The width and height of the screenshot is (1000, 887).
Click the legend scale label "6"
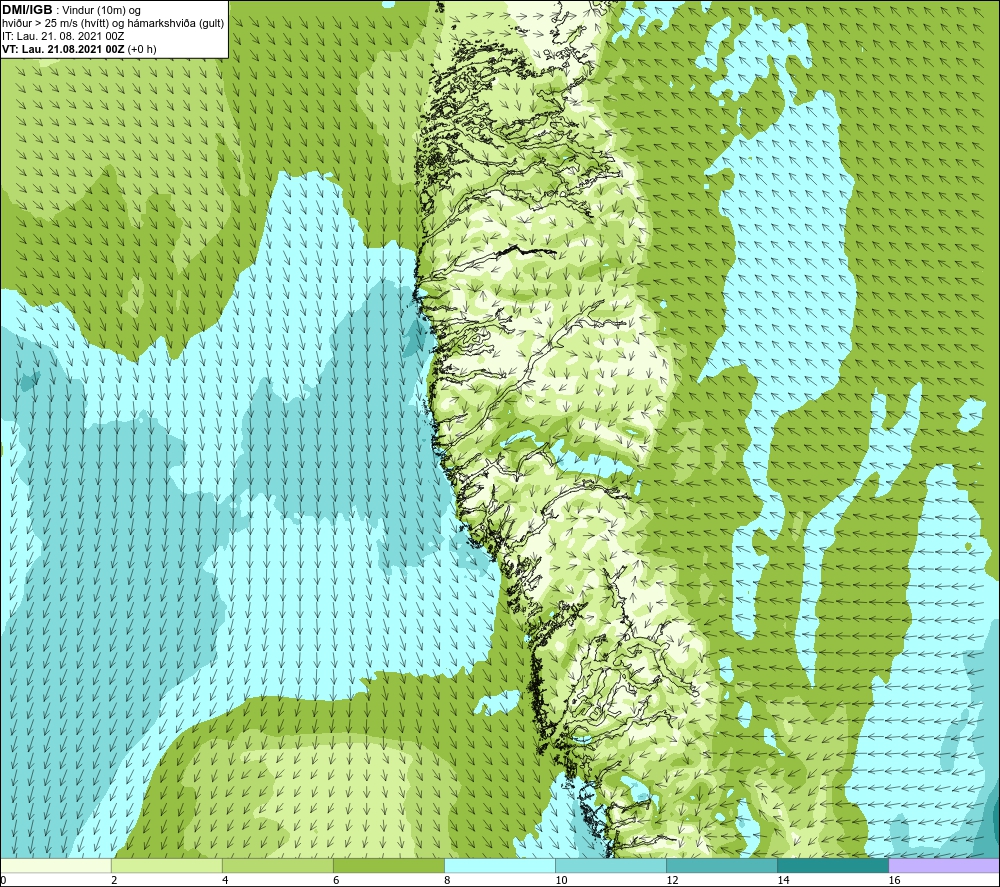click(x=336, y=880)
